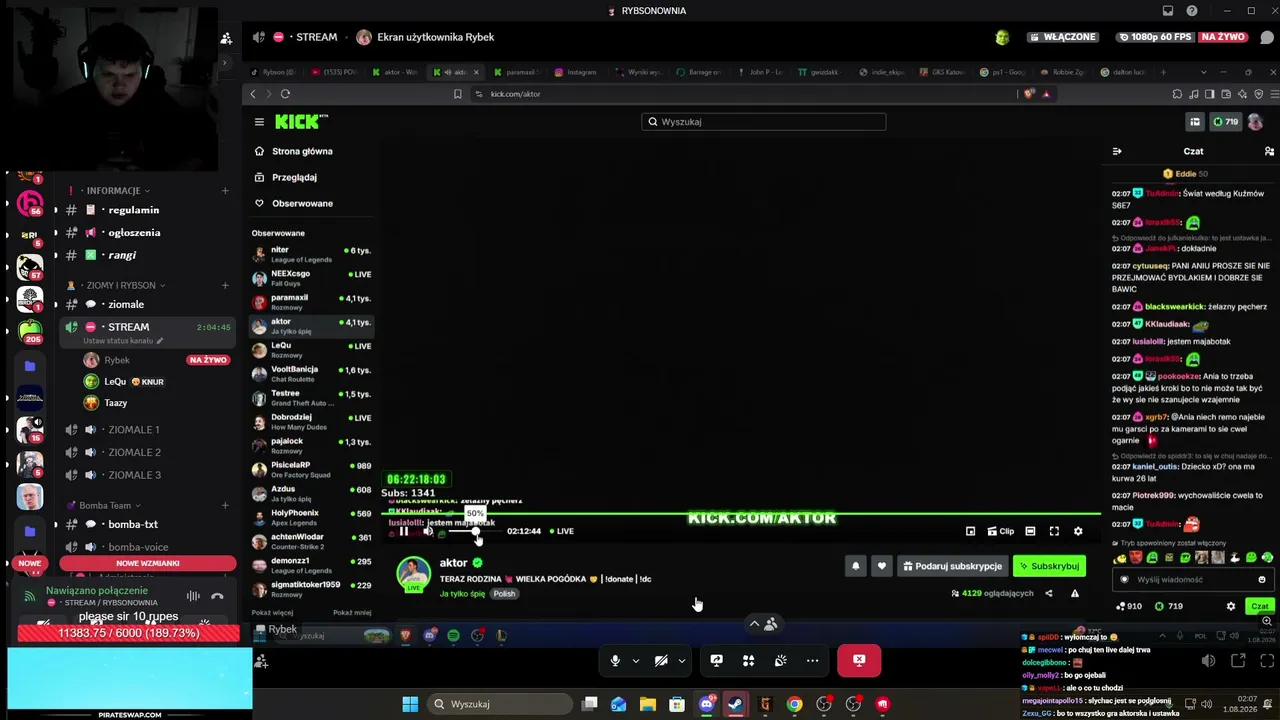Viewport: 1280px width, 720px height.
Task: Collapse the INFORMACJE category
Action: pyautogui.click(x=113, y=190)
